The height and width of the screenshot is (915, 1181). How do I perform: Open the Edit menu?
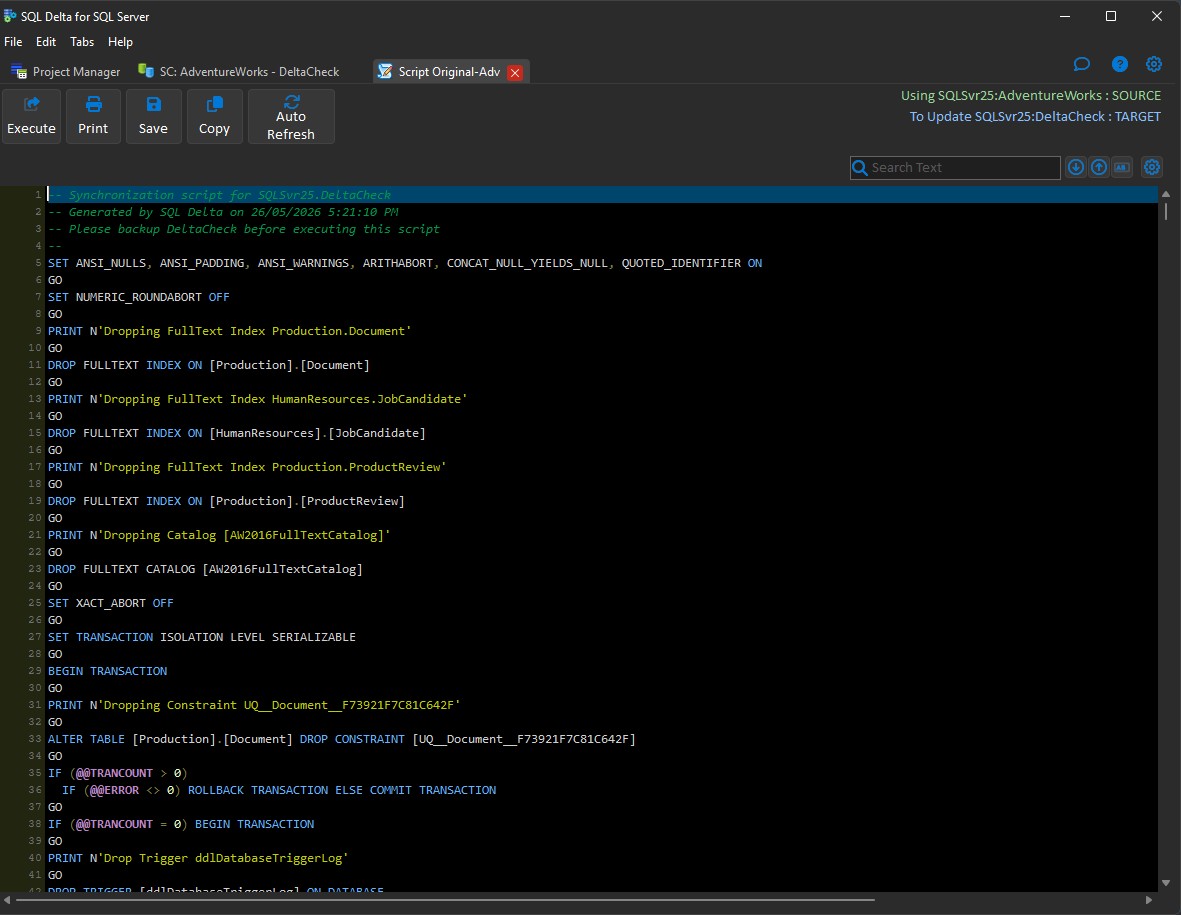click(x=46, y=41)
